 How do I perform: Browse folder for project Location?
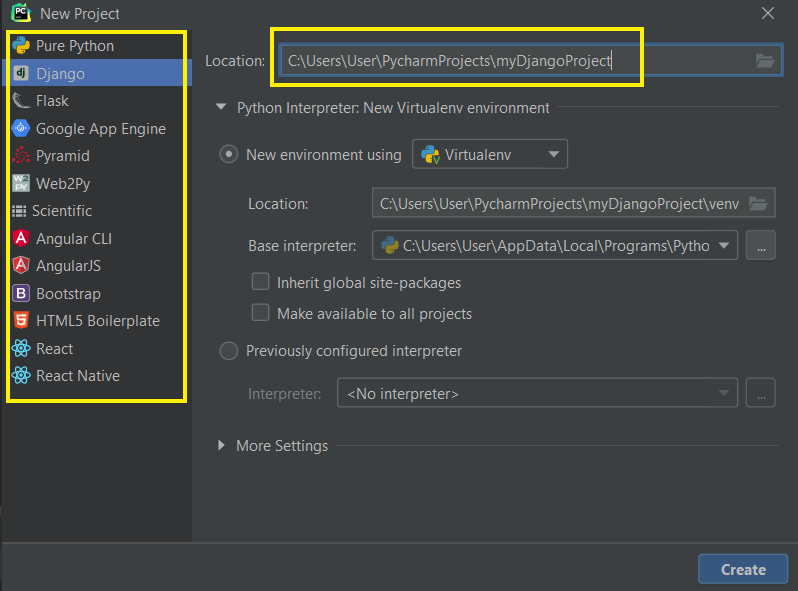click(x=764, y=61)
